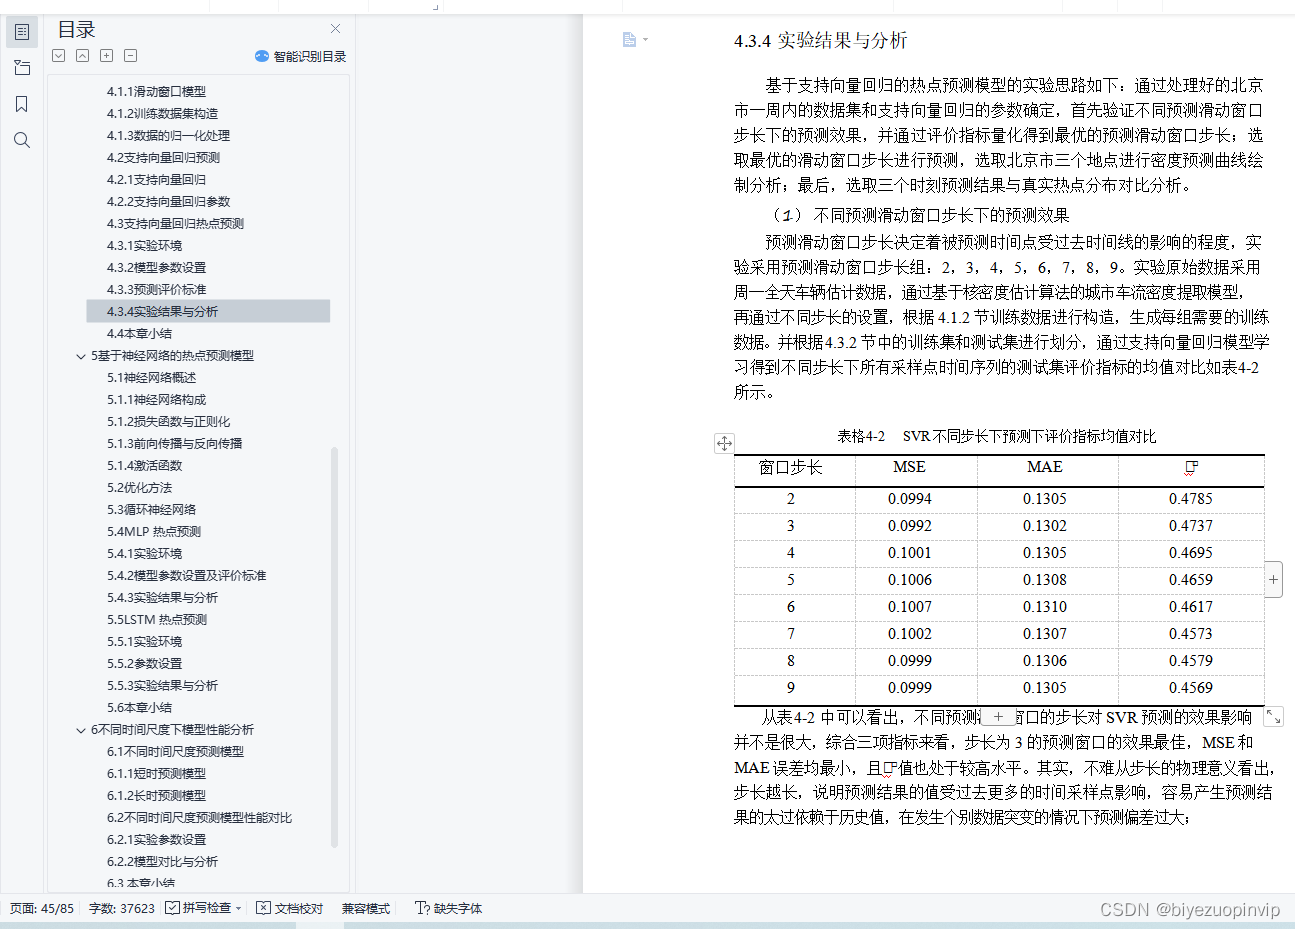1295x929 pixels.
Task: Open the bookmark sidebar icon
Action: pyautogui.click(x=22, y=104)
